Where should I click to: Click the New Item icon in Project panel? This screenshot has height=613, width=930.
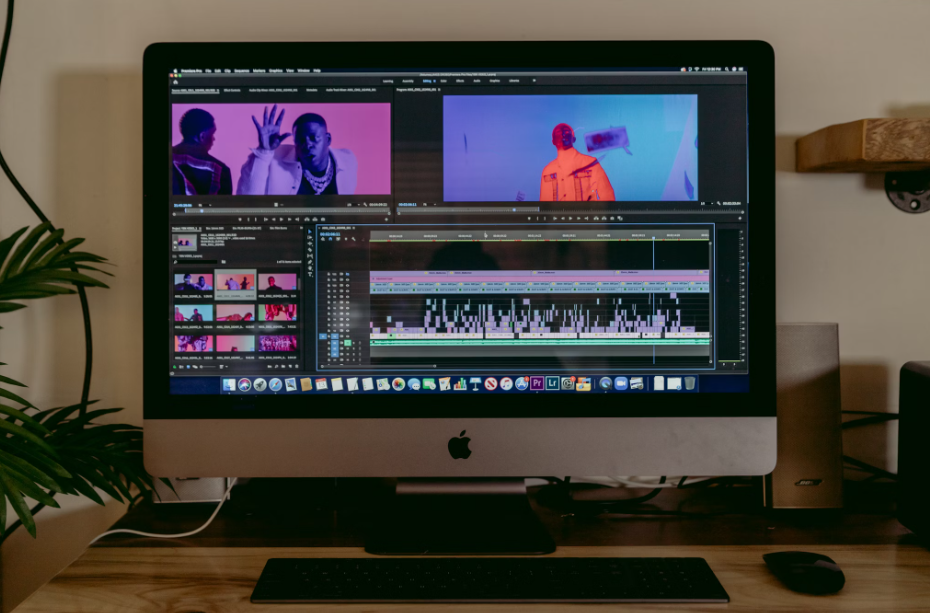tap(290, 367)
